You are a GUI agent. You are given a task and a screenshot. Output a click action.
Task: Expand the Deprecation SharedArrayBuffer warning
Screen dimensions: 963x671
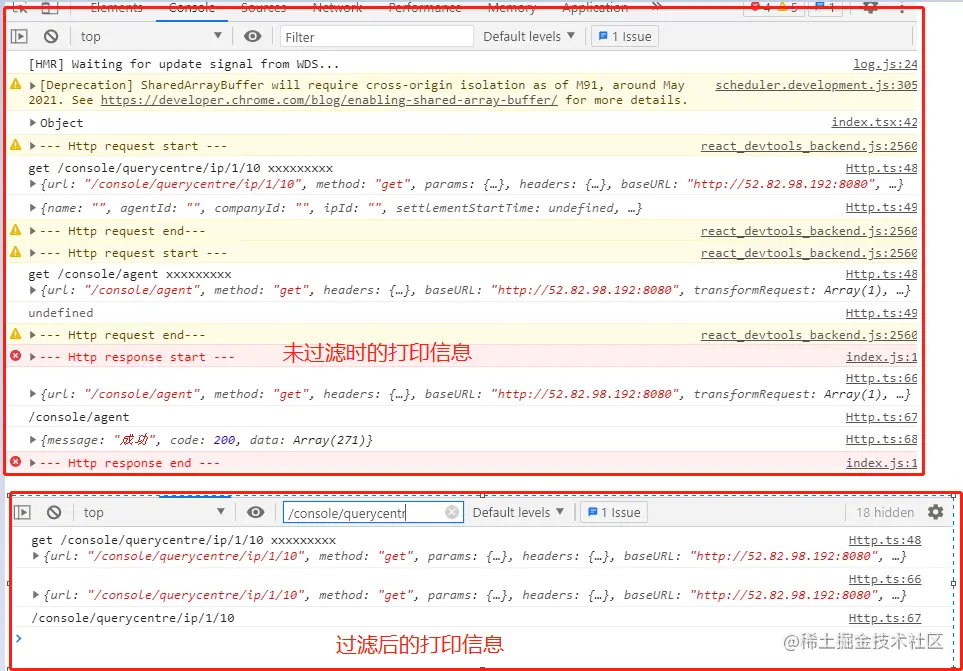click(33, 85)
